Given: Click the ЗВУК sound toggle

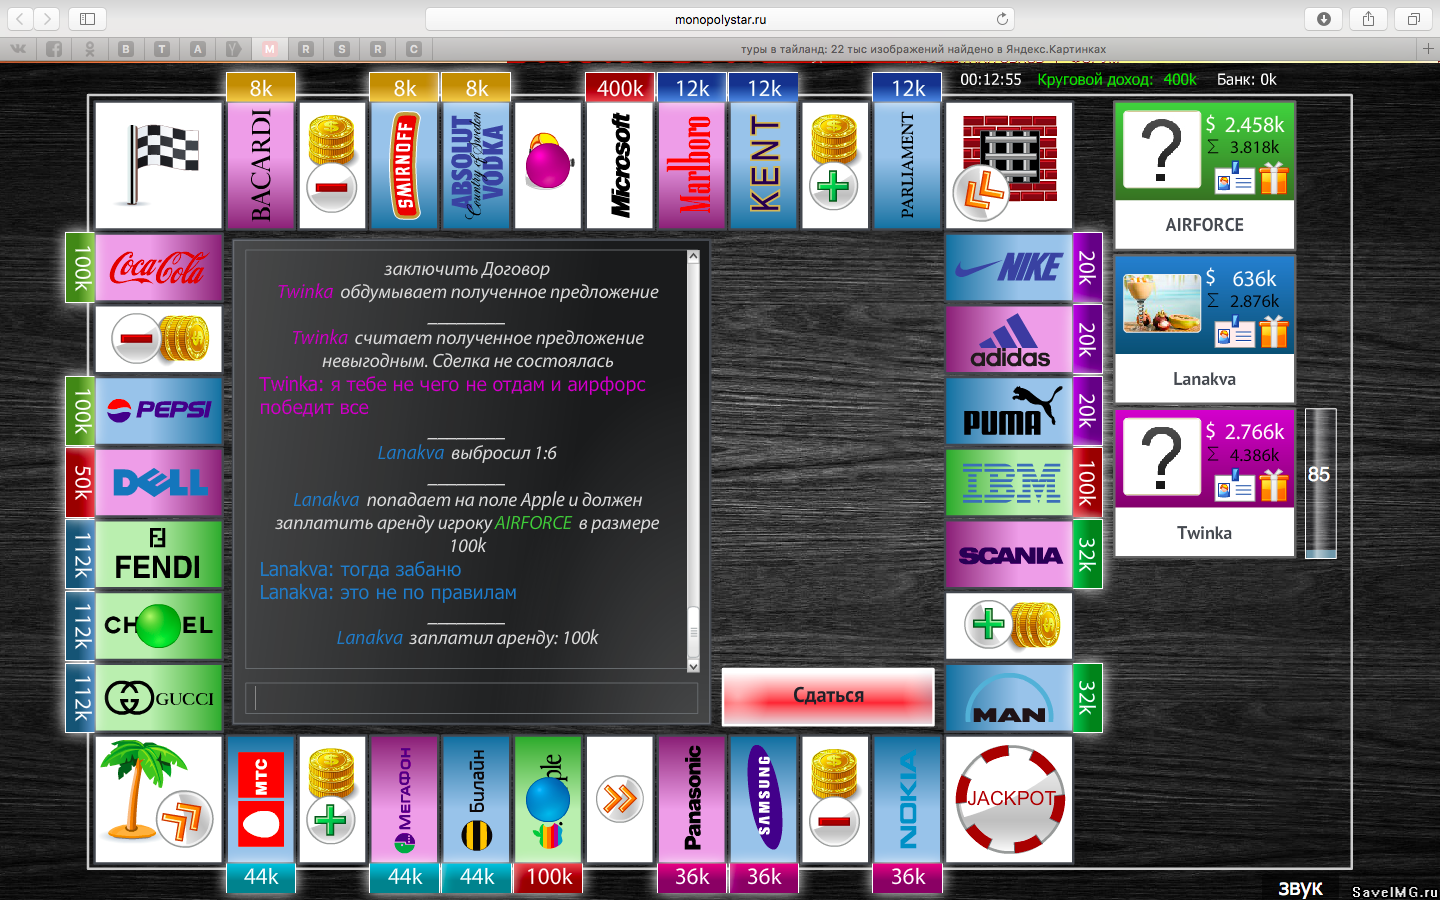Looking at the screenshot, I should tap(1300, 889).
